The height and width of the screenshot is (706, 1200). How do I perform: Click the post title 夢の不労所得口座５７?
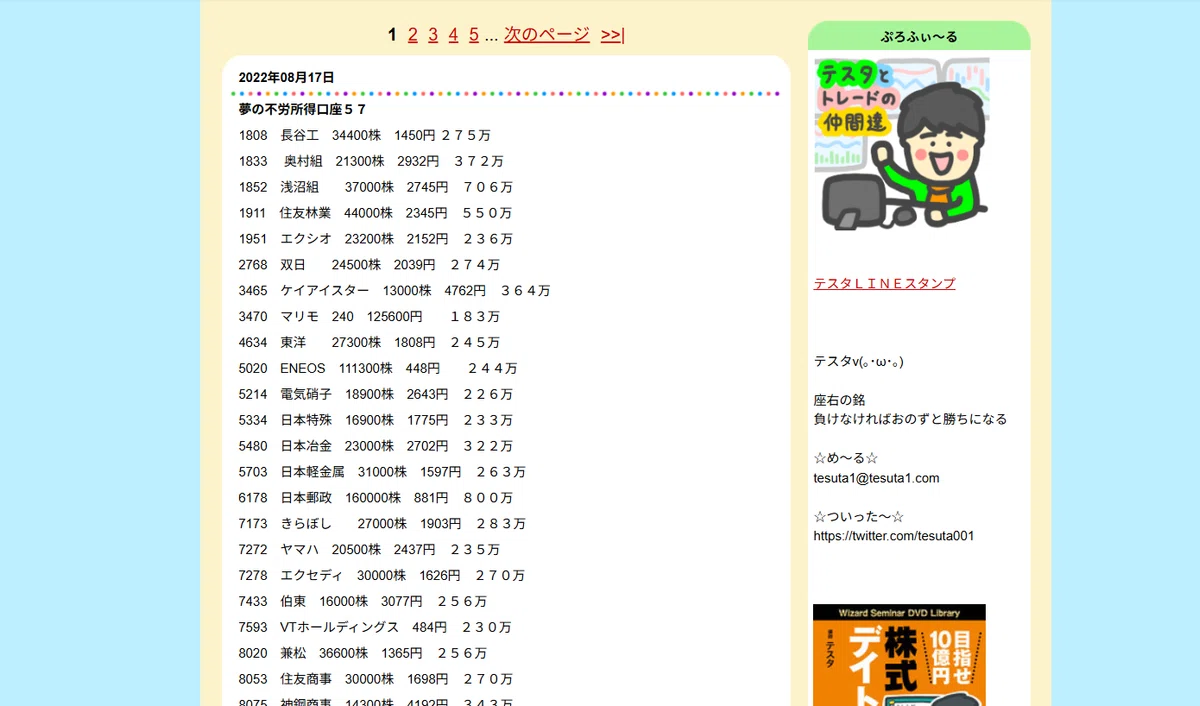pos(302,109)
